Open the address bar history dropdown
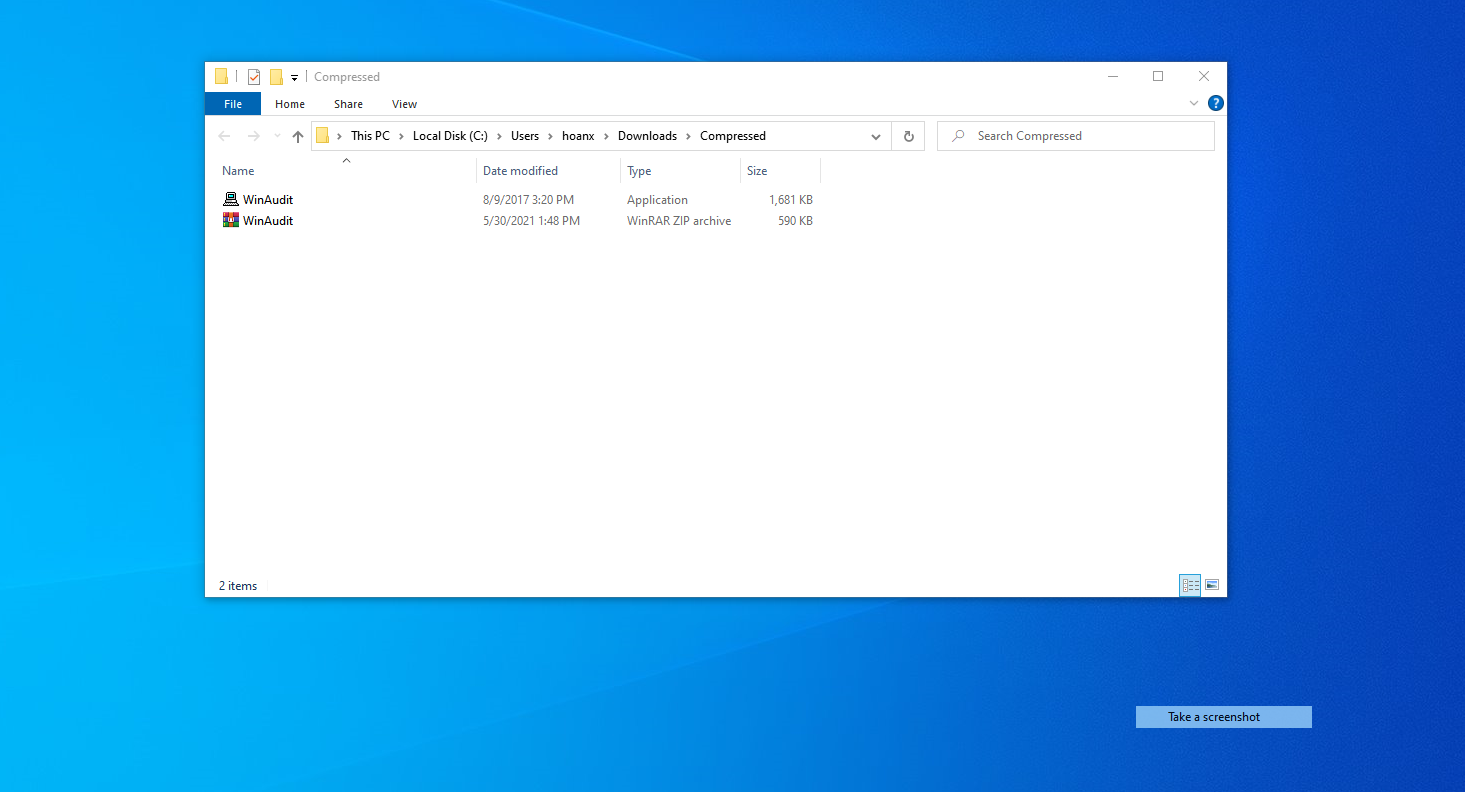This screenshot has height=792, width=1465. pos(876,136)
